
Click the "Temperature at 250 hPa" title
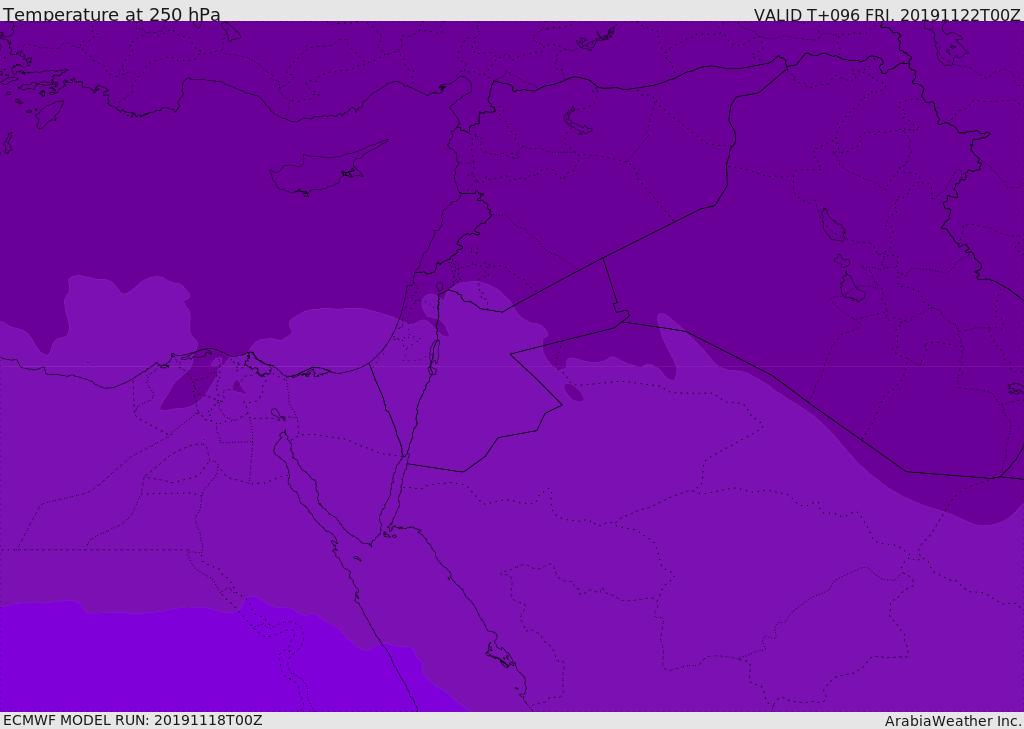click(111, 15)
